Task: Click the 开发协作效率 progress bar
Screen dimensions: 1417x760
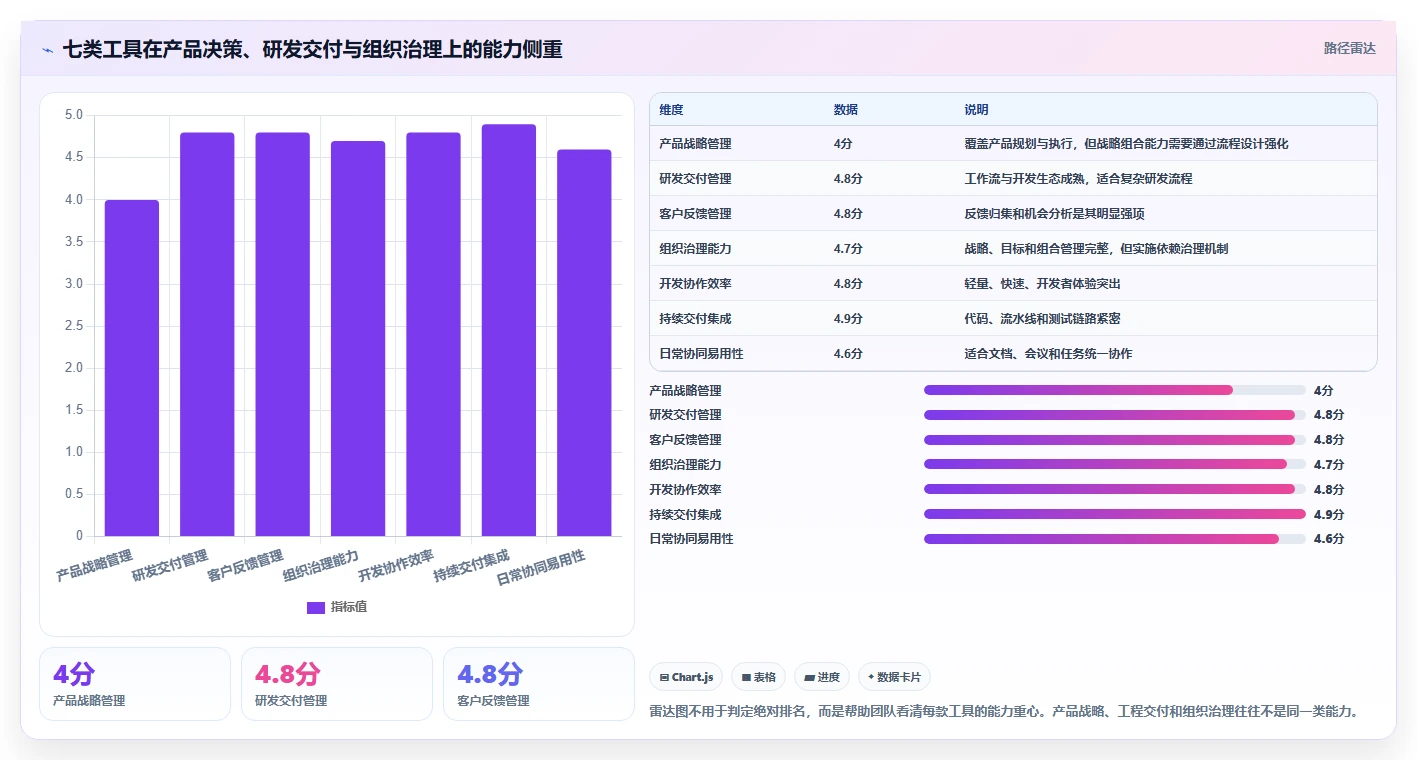Action: [1115, 489]
